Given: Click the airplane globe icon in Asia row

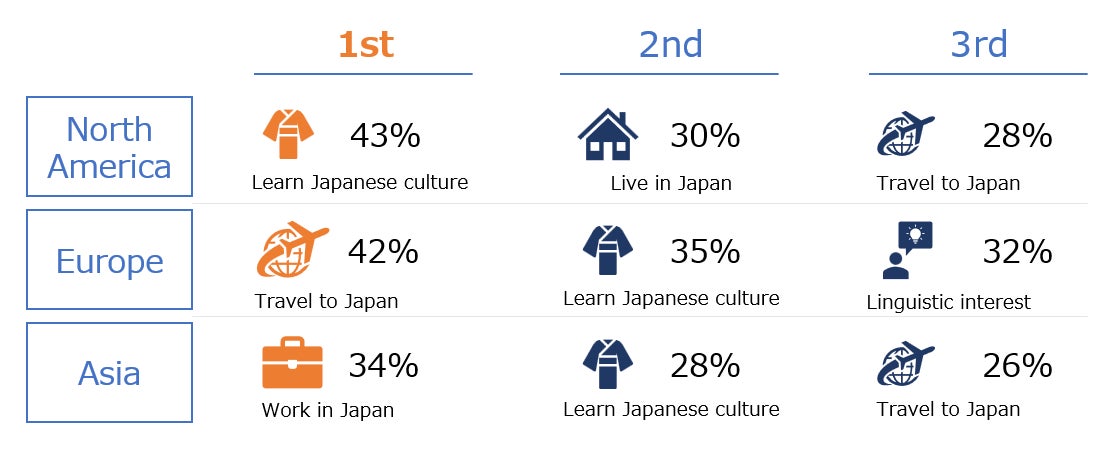Looking at the screenshot, I should (x=905, y=364).
